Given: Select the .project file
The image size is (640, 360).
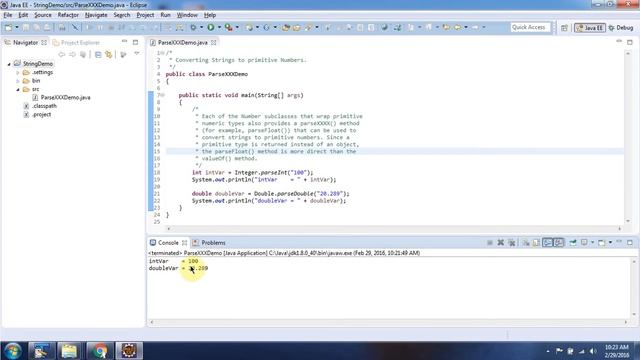Looking at the screenshot, I should click(42, 114).
